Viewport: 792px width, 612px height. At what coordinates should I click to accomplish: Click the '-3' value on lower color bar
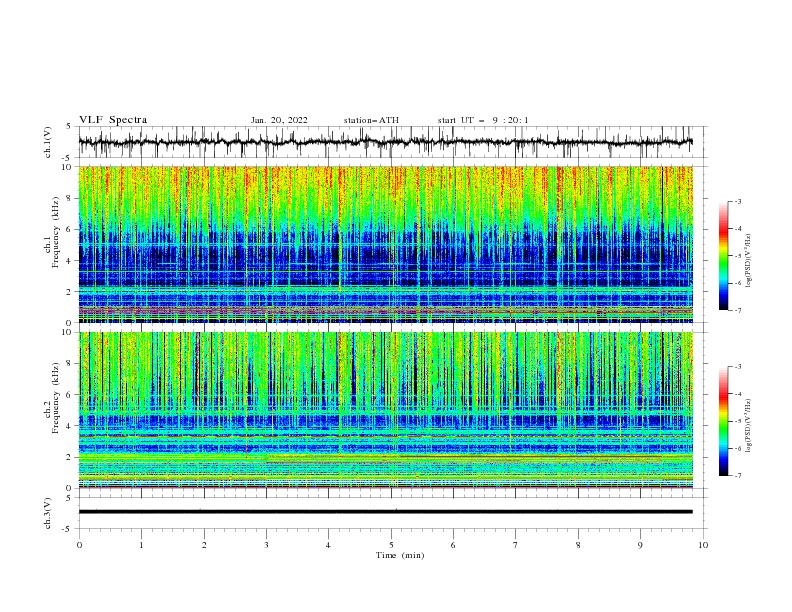click(x=737, y=367)
